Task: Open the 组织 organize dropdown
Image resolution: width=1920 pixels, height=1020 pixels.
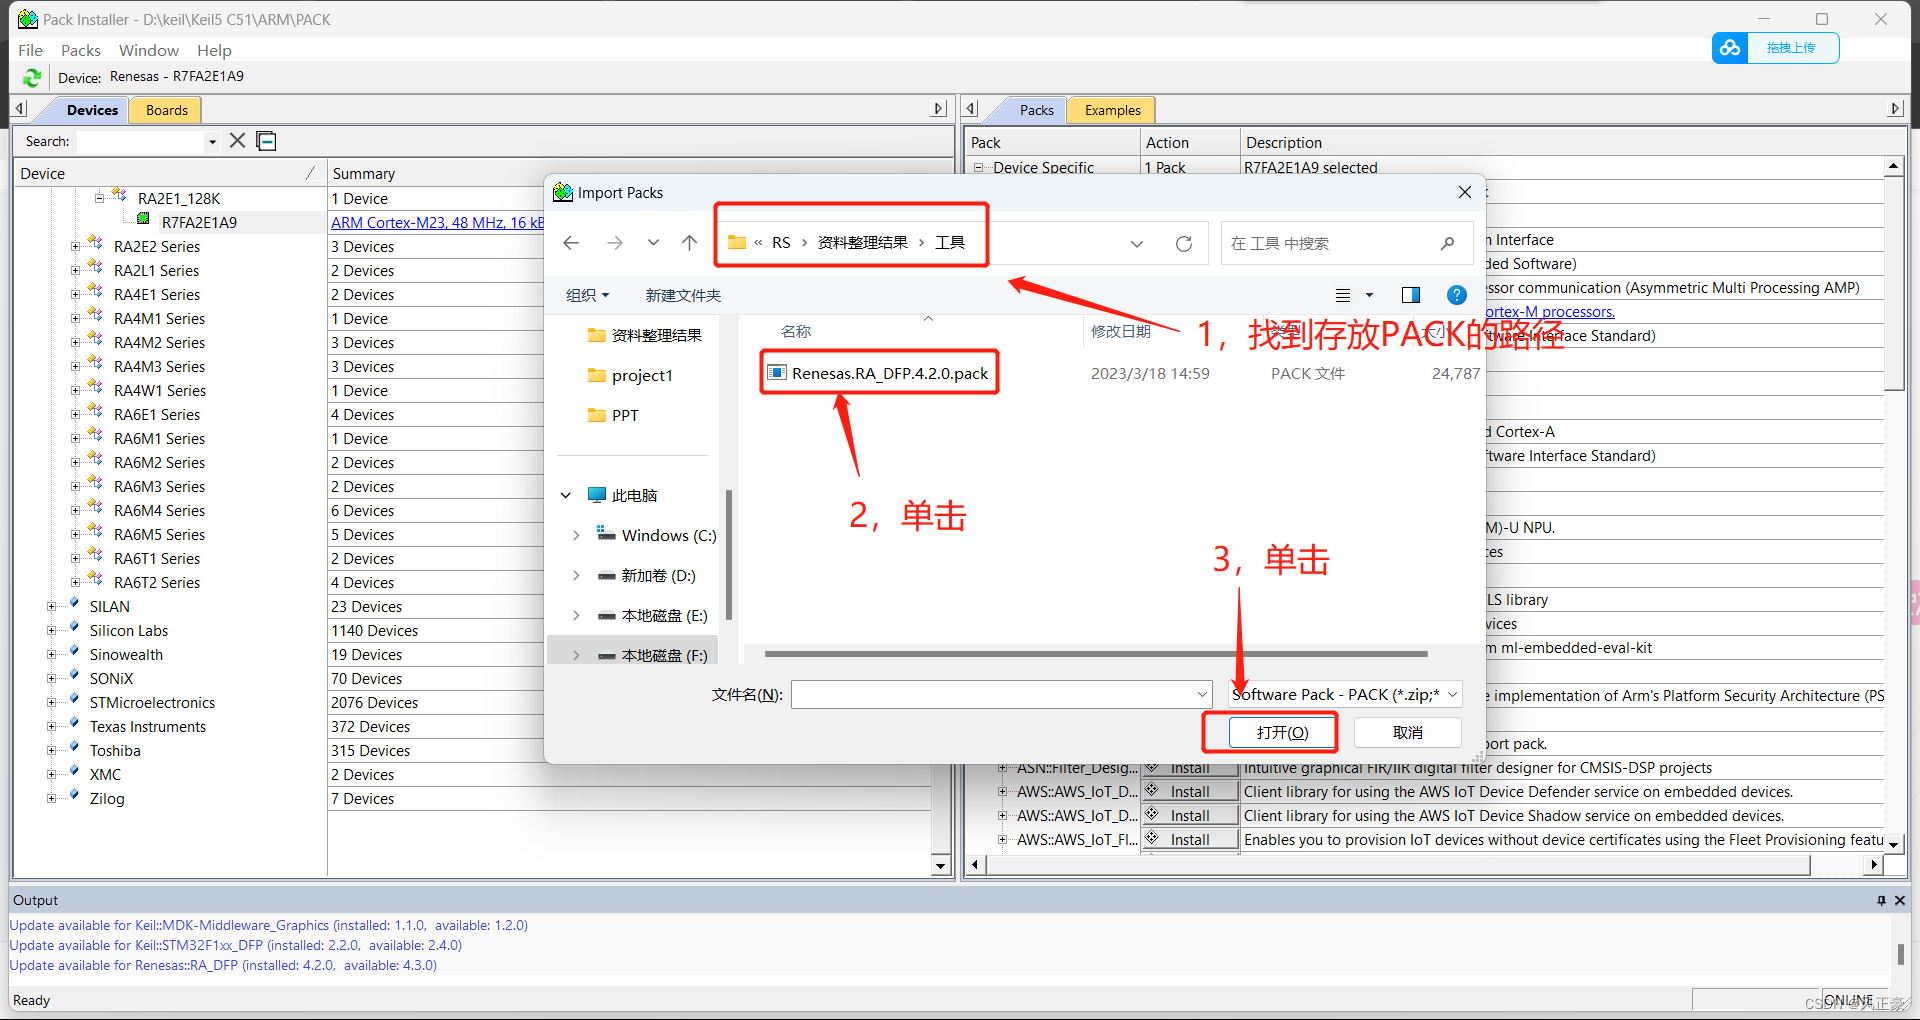Action: (587, 295)
